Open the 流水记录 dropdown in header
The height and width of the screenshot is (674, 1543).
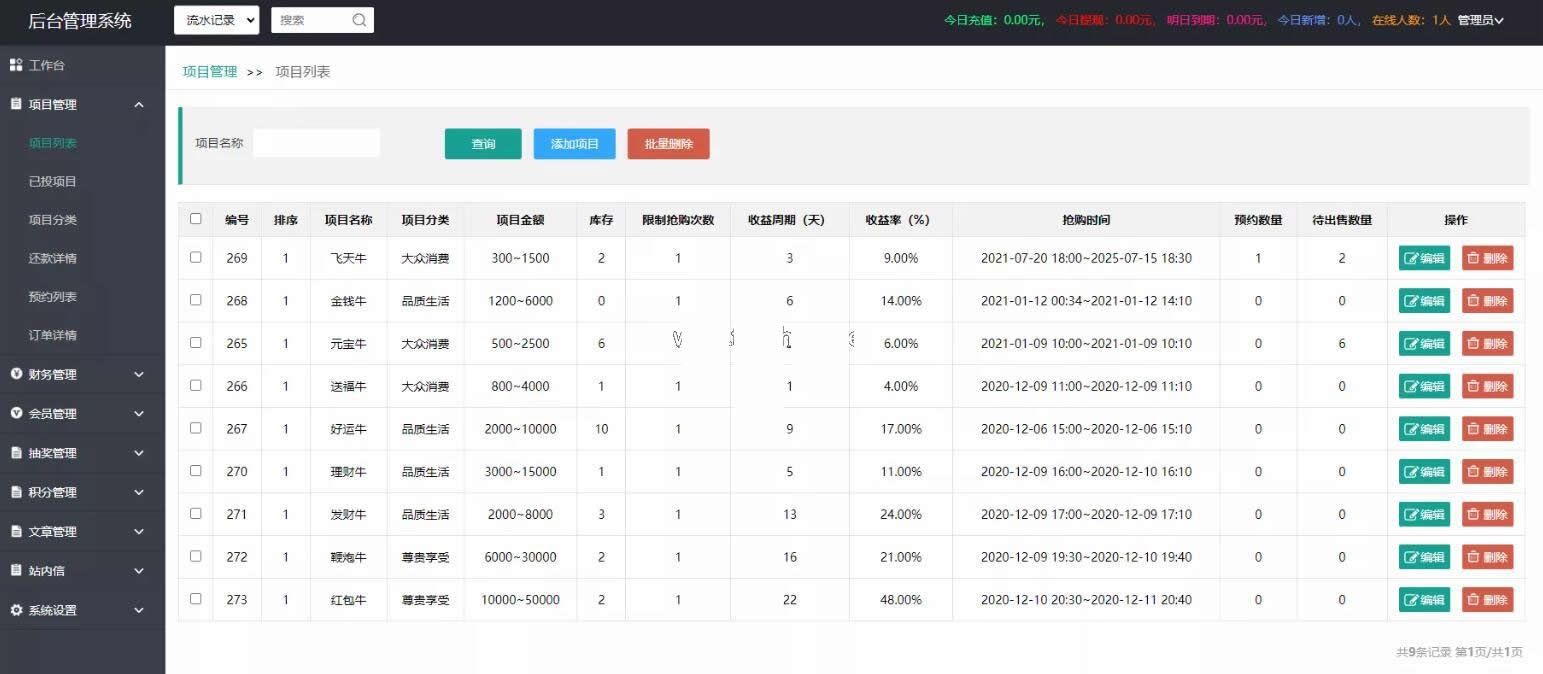click(216, 20)
